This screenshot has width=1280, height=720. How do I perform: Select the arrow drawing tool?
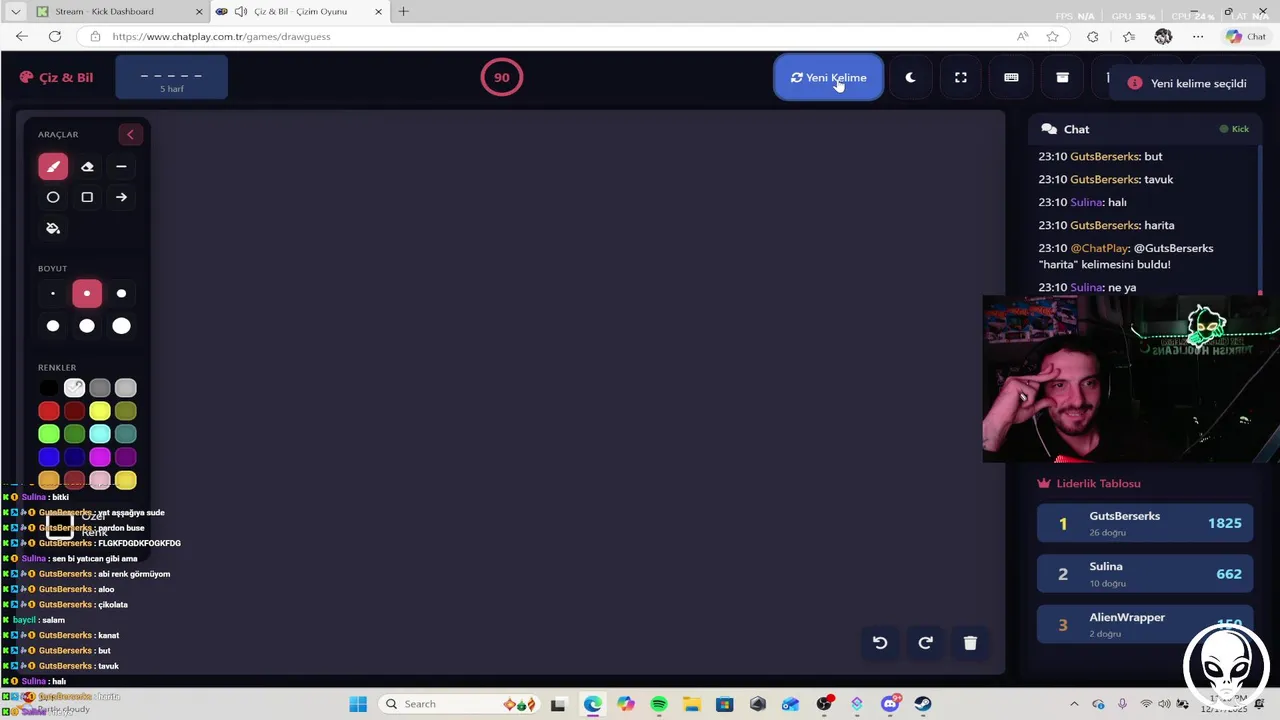coord(121,197)
